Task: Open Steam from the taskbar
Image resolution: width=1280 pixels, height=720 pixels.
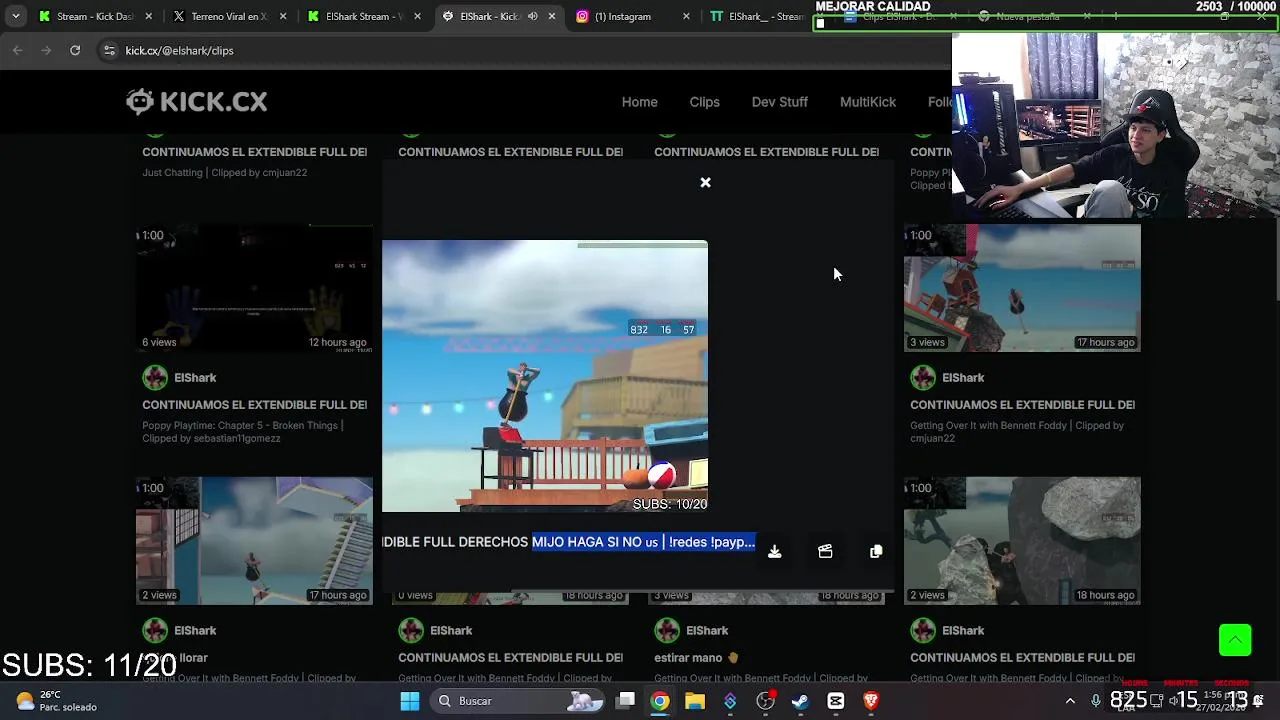Action: pos(800,701)
